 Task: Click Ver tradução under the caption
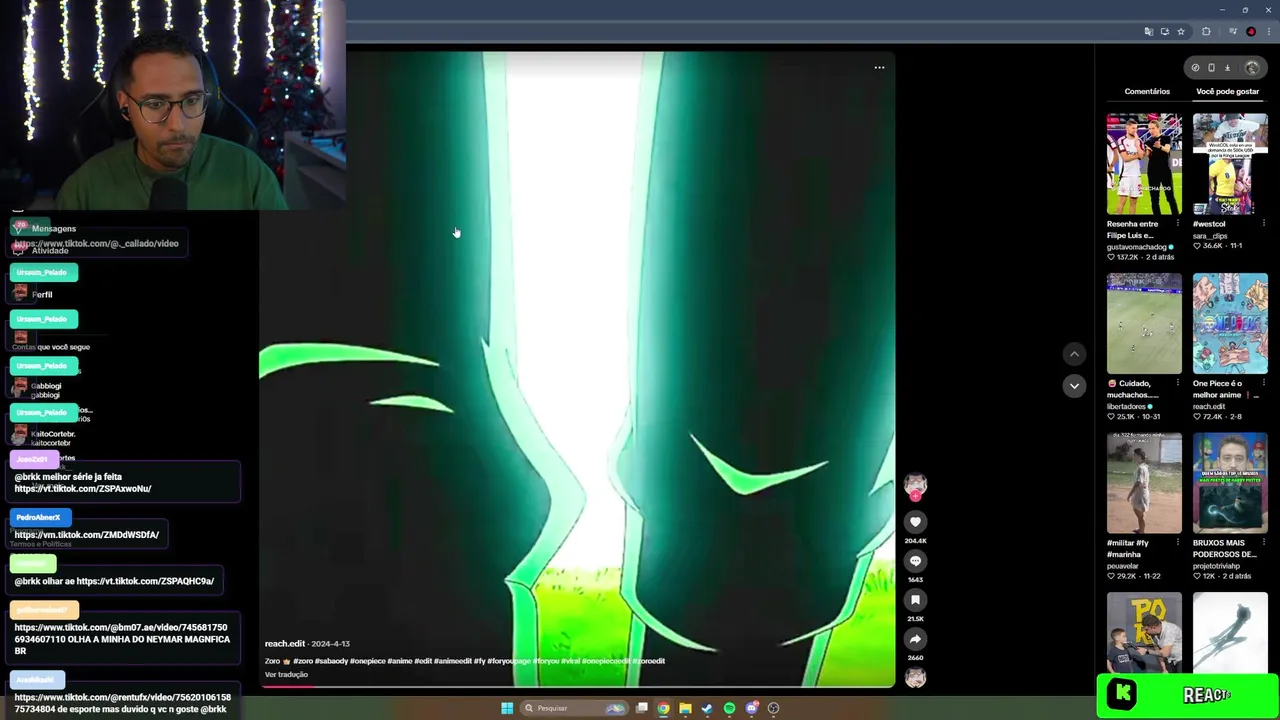(x=286, y=675)
